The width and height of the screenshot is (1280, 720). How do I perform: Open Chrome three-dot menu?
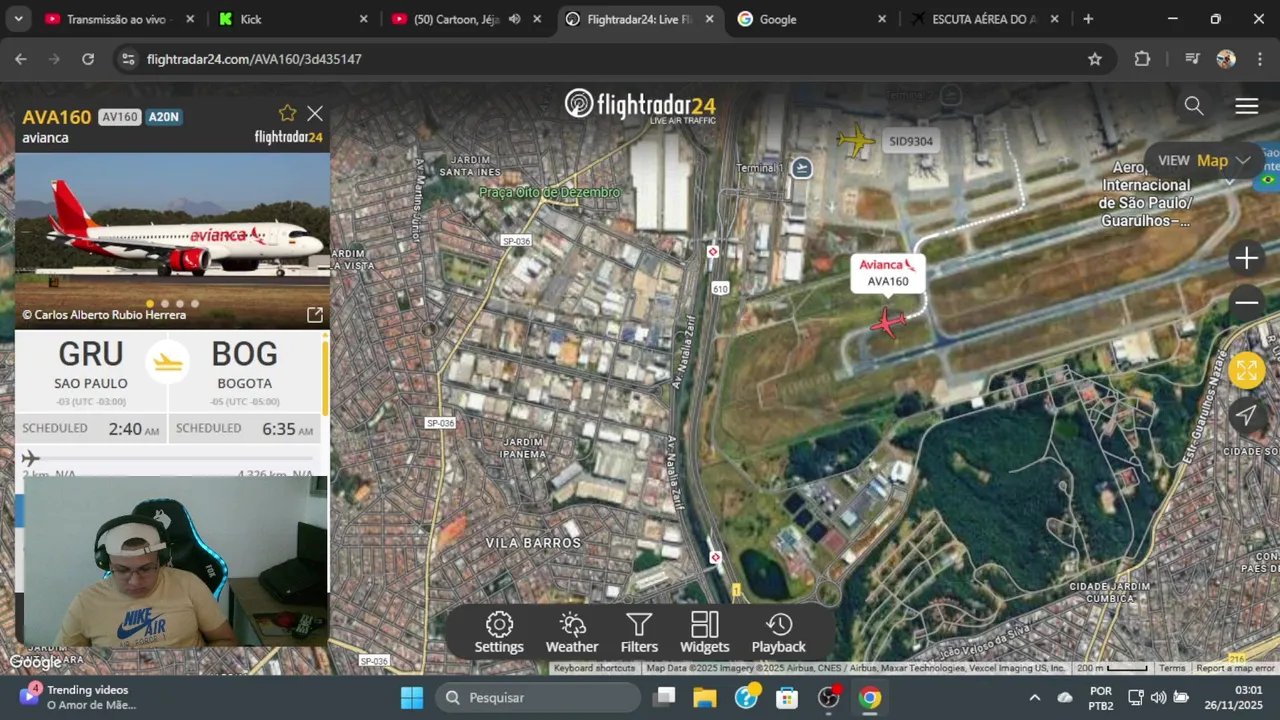(x=1258, y=59)
